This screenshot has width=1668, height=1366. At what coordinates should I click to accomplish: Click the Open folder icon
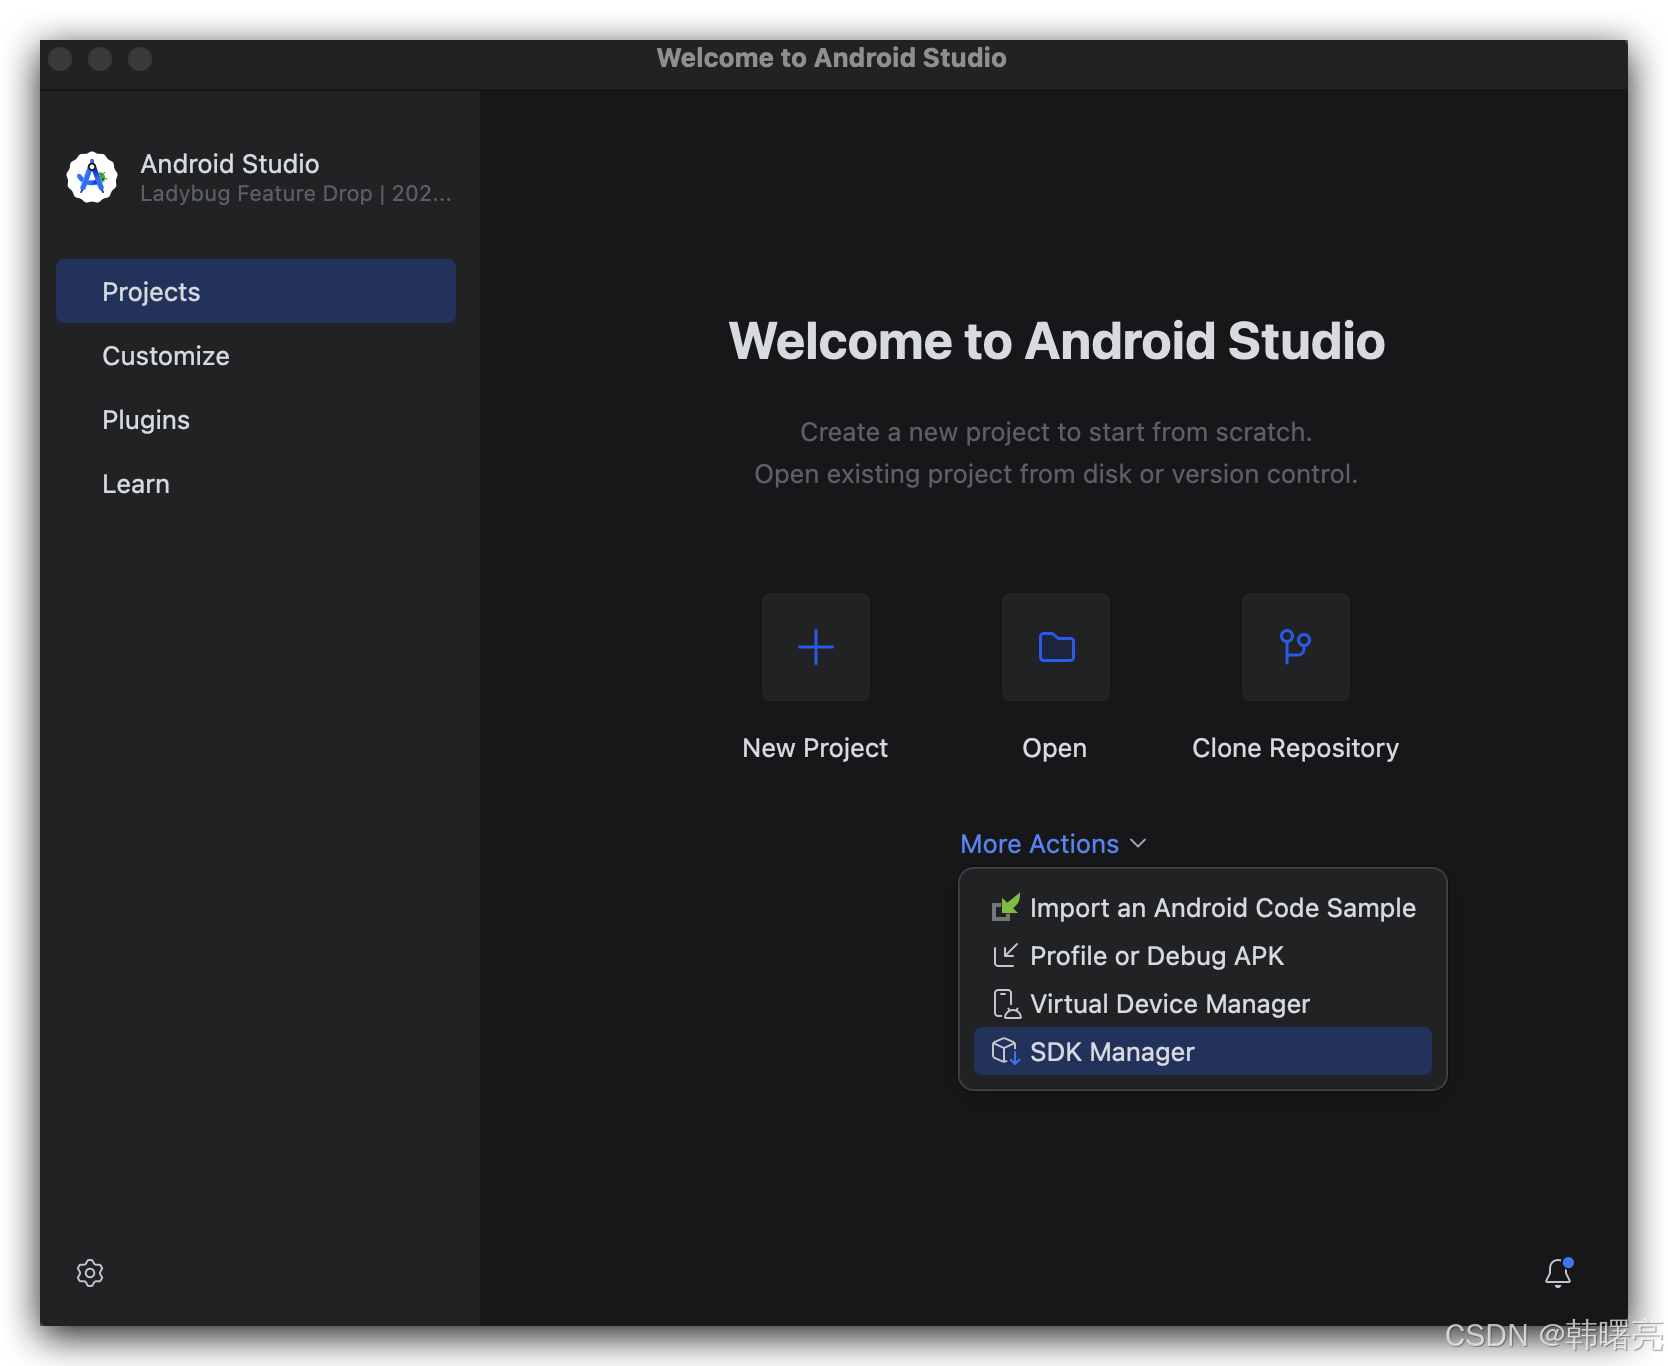coord(1056,647)
